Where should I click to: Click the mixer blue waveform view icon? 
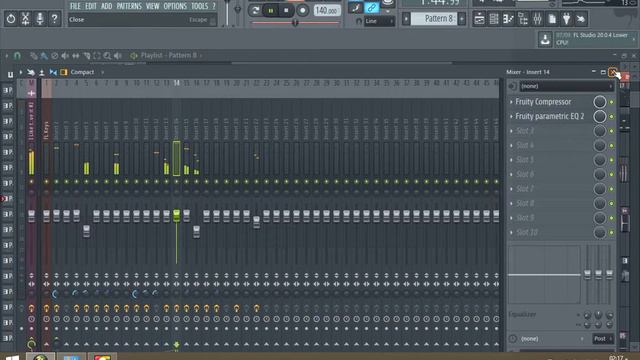tap(53, 72)
